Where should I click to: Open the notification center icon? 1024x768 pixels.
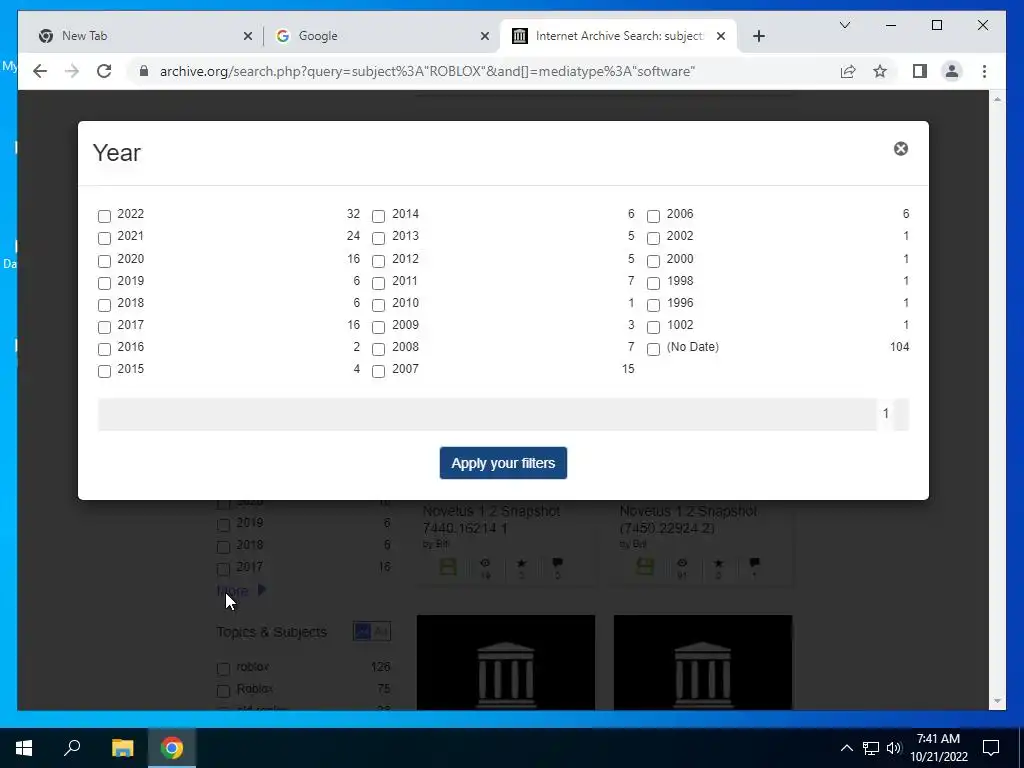(991, 748)
